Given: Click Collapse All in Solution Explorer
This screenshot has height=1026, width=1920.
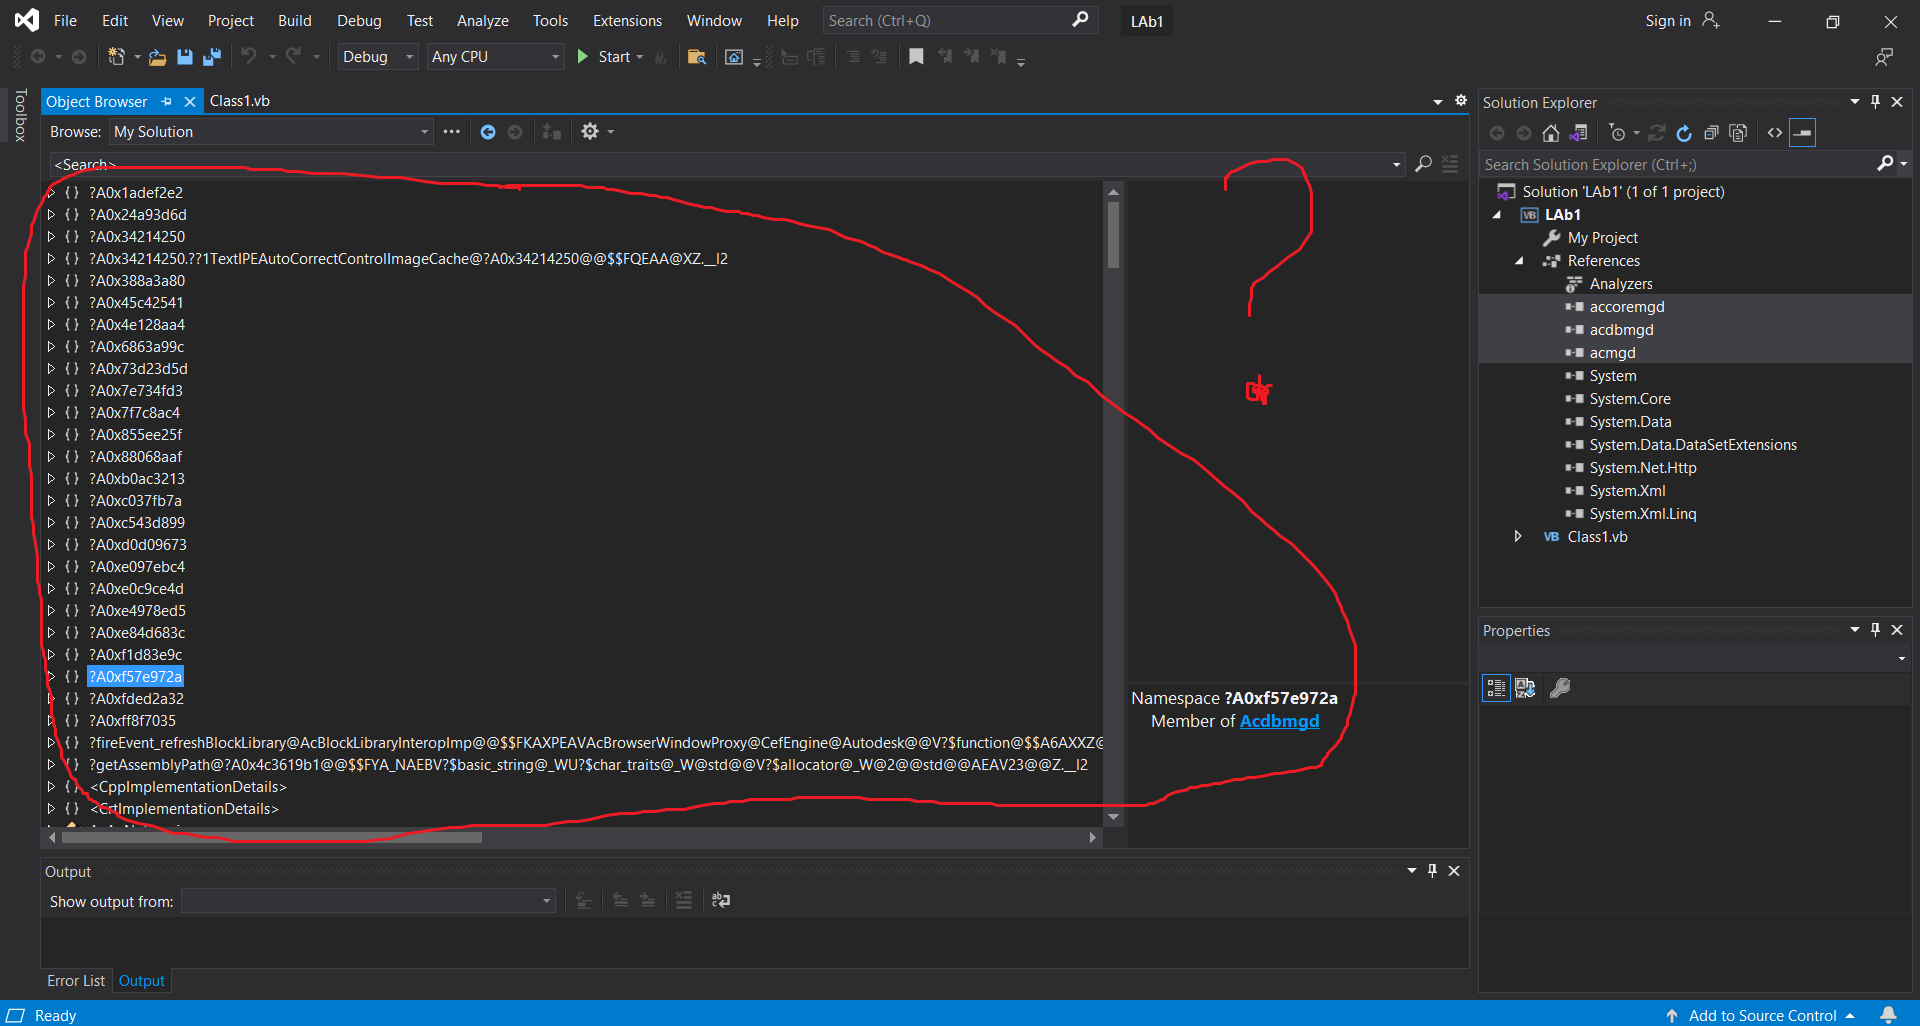Looking at the screenshot, I should (x=1711, y=133).
